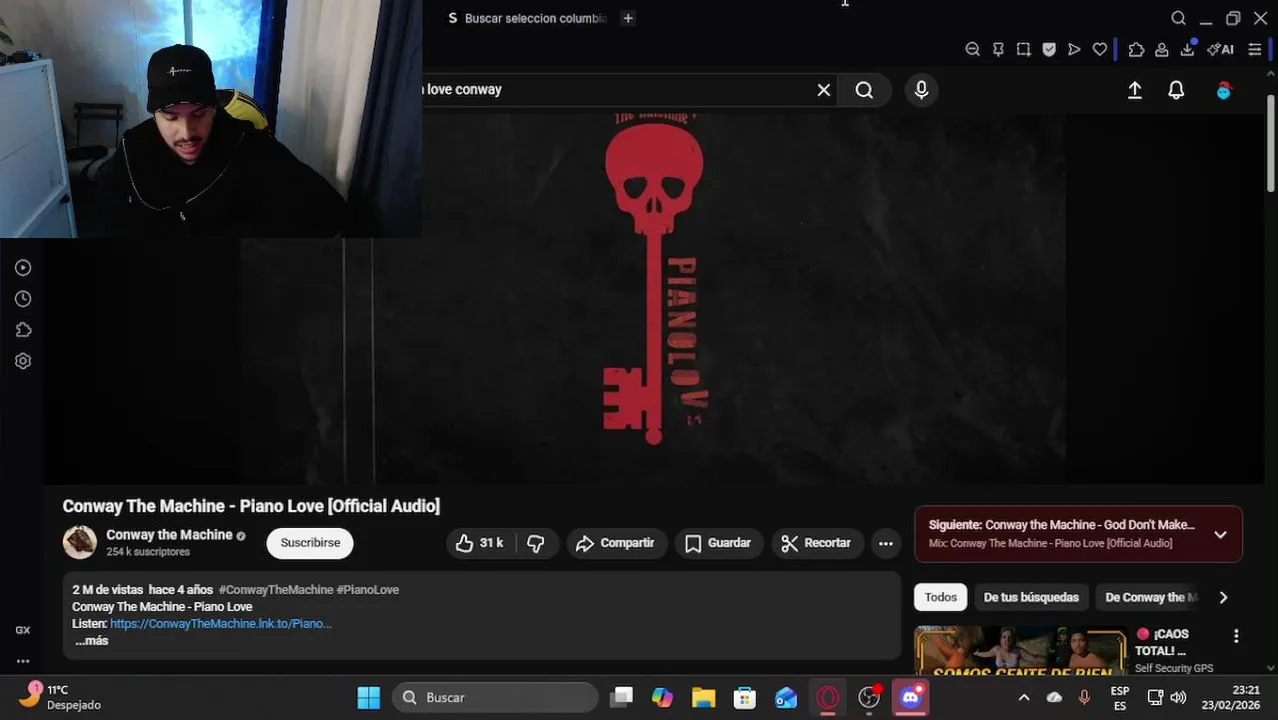Viewport: 1278px width, 720px height.
Task: Open the snapshot capture tool
Action: 1023,49
